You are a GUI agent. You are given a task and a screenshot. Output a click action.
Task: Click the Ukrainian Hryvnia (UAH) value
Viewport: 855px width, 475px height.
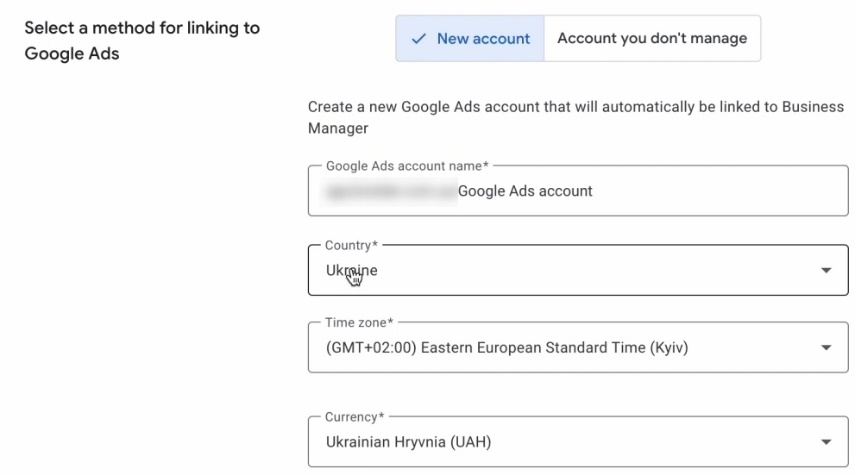(x=409, y=441)
